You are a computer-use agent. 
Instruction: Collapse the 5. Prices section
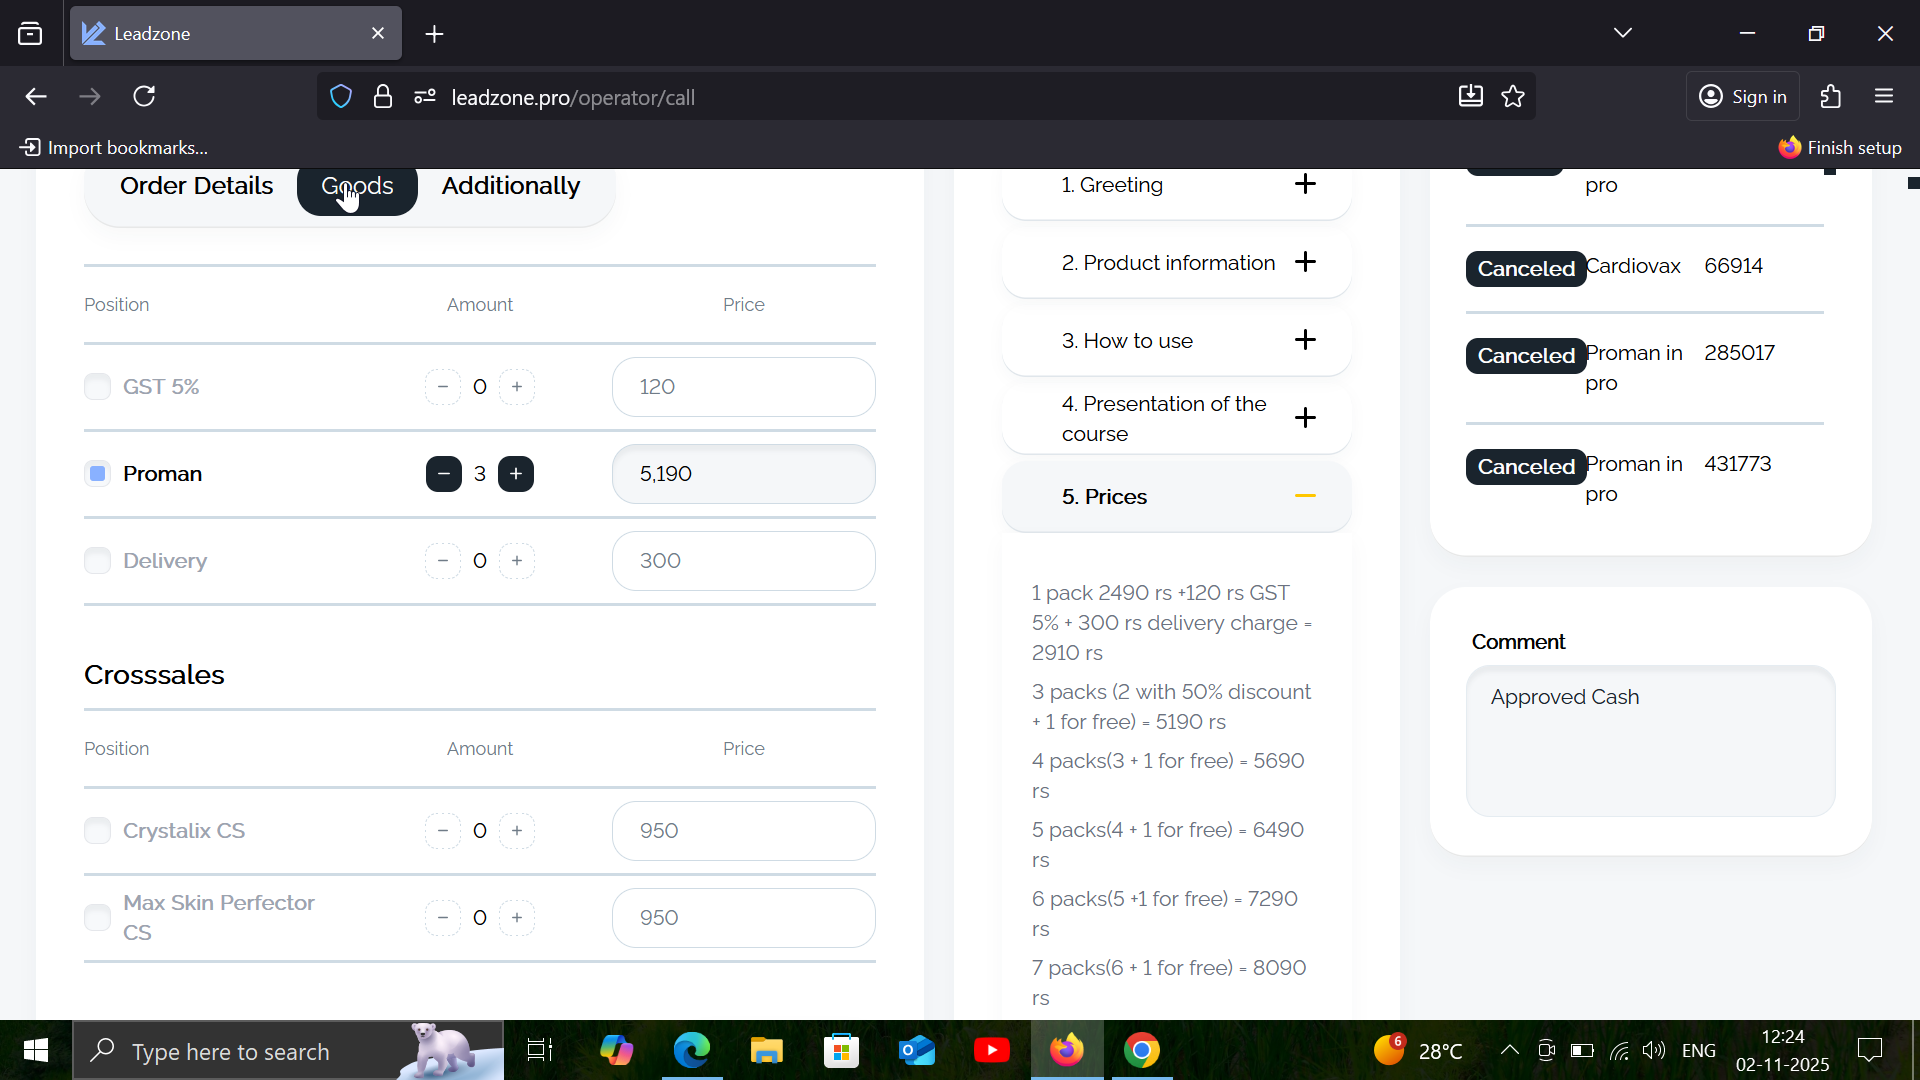1305,496
